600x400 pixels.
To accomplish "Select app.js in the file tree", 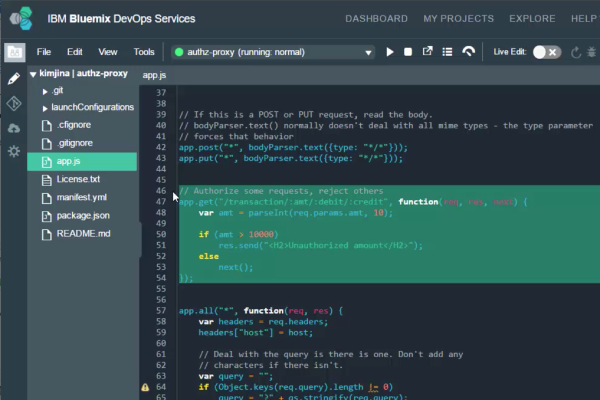I will [x=82, y=162].
